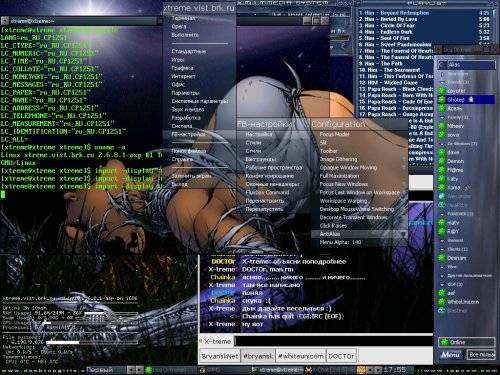Collapse the Clients (1) group

point(442,249)
